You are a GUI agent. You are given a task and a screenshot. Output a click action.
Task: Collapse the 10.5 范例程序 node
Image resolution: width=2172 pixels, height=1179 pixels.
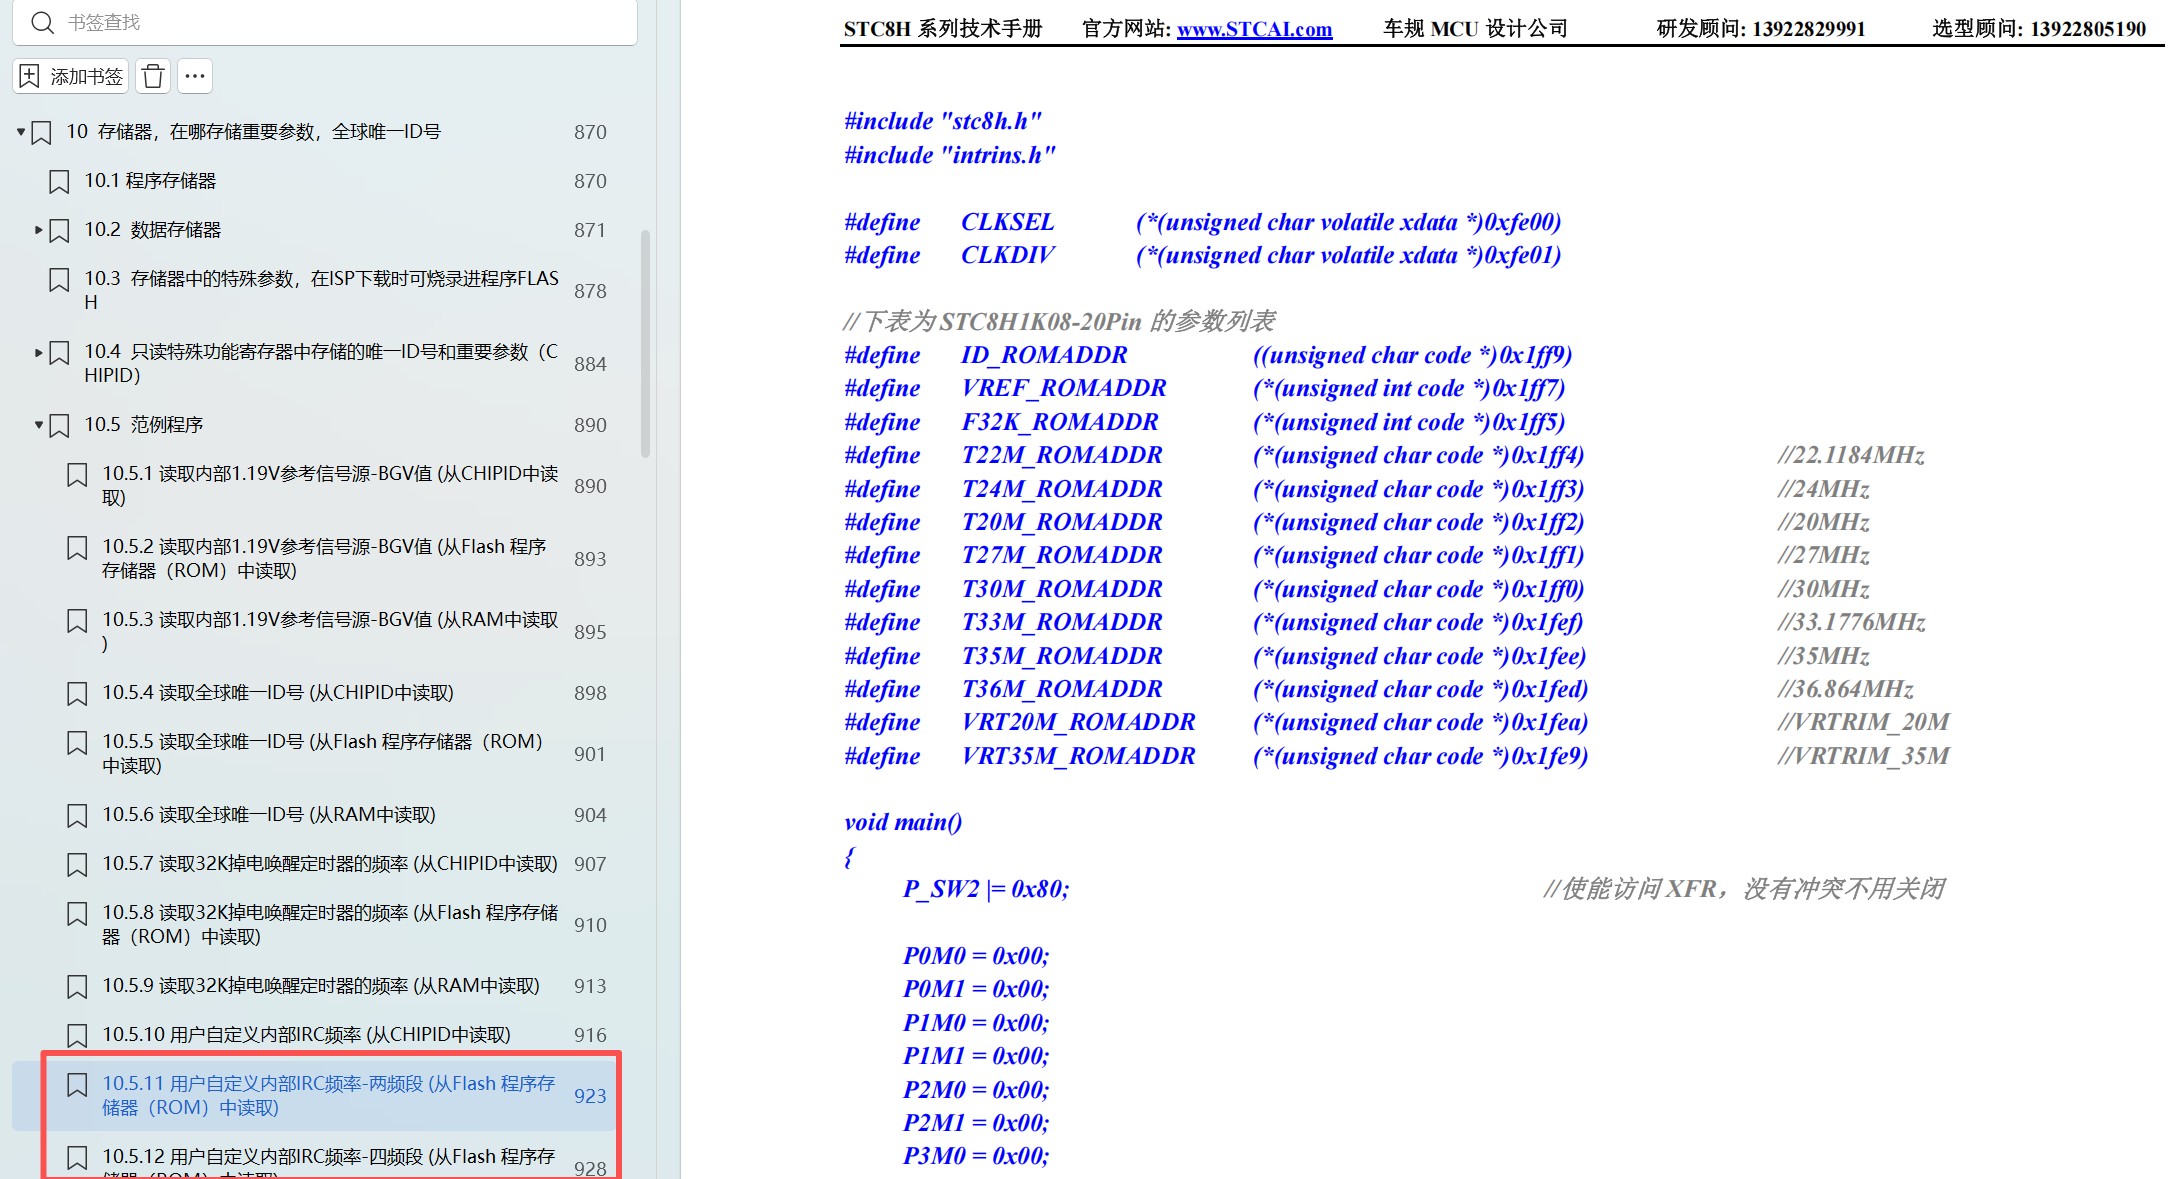tap(39, 425)
